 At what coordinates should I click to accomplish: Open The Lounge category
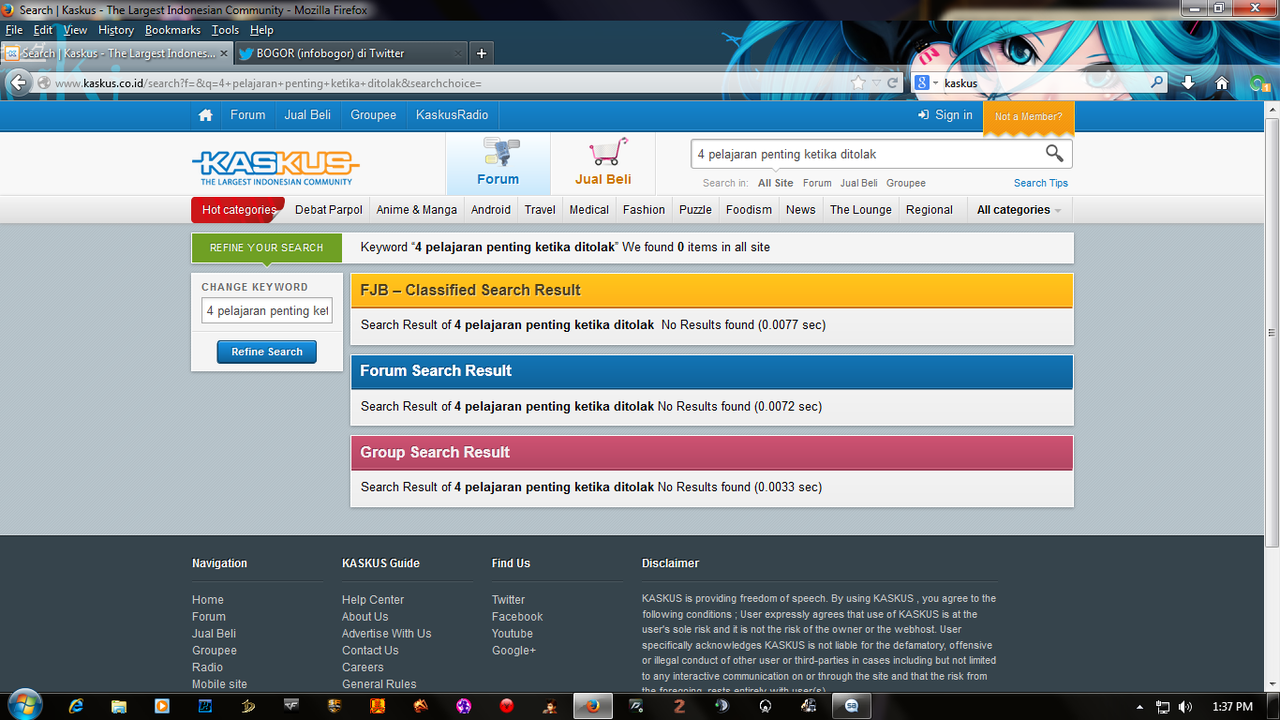(x=861, y=210)
